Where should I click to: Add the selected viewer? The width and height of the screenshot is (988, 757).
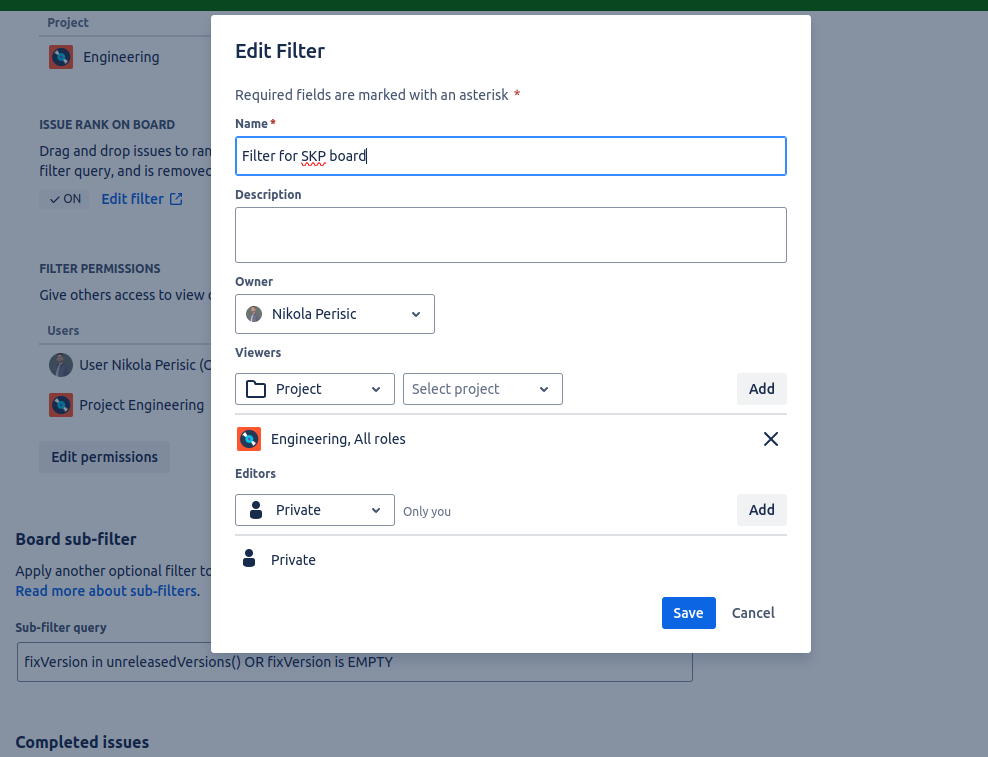(762, 389)
